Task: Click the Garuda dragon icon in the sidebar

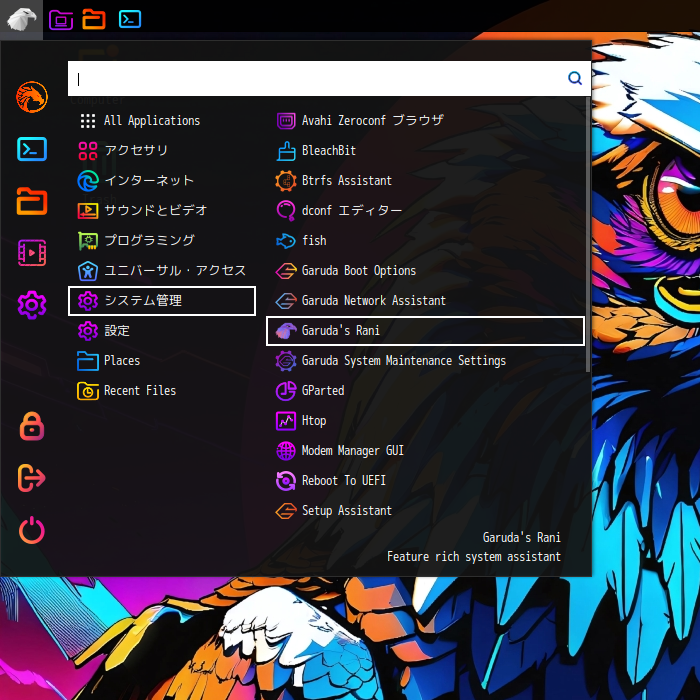Action: [x=32, y=97]
